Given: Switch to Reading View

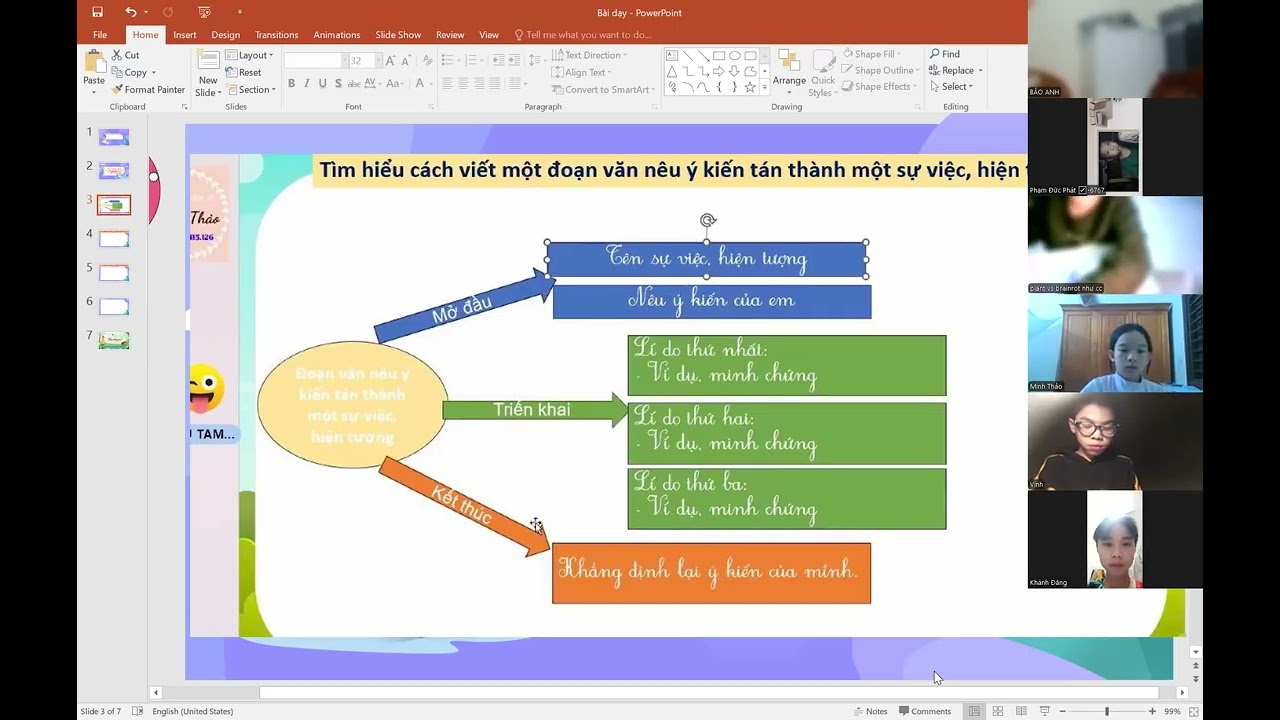Looking at the screenshot, I should tap(1021, 711).
